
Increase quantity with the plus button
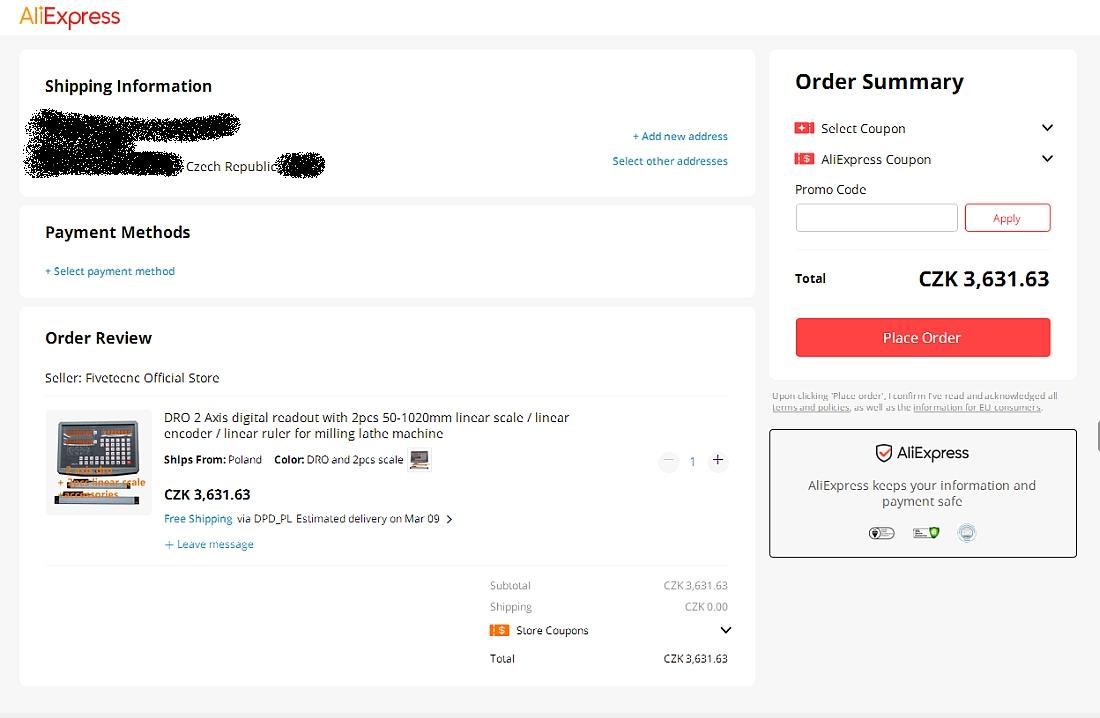tap(717, 461)
